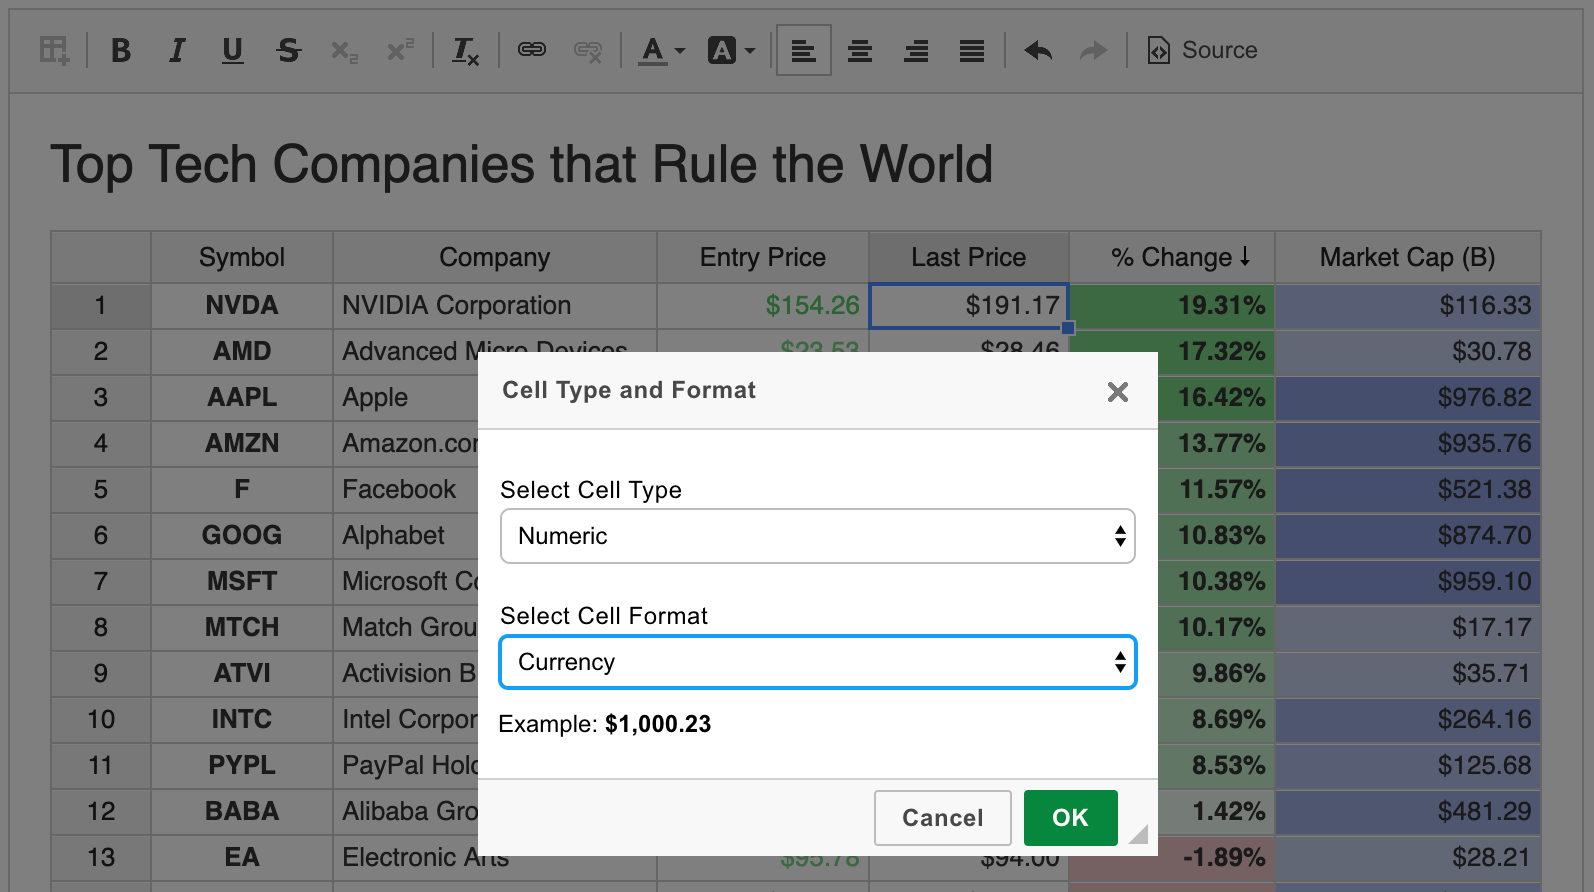This screenshot has height=892, width=1594.
Task: Click the $116.33 market cap cell
Action: 1408,306
